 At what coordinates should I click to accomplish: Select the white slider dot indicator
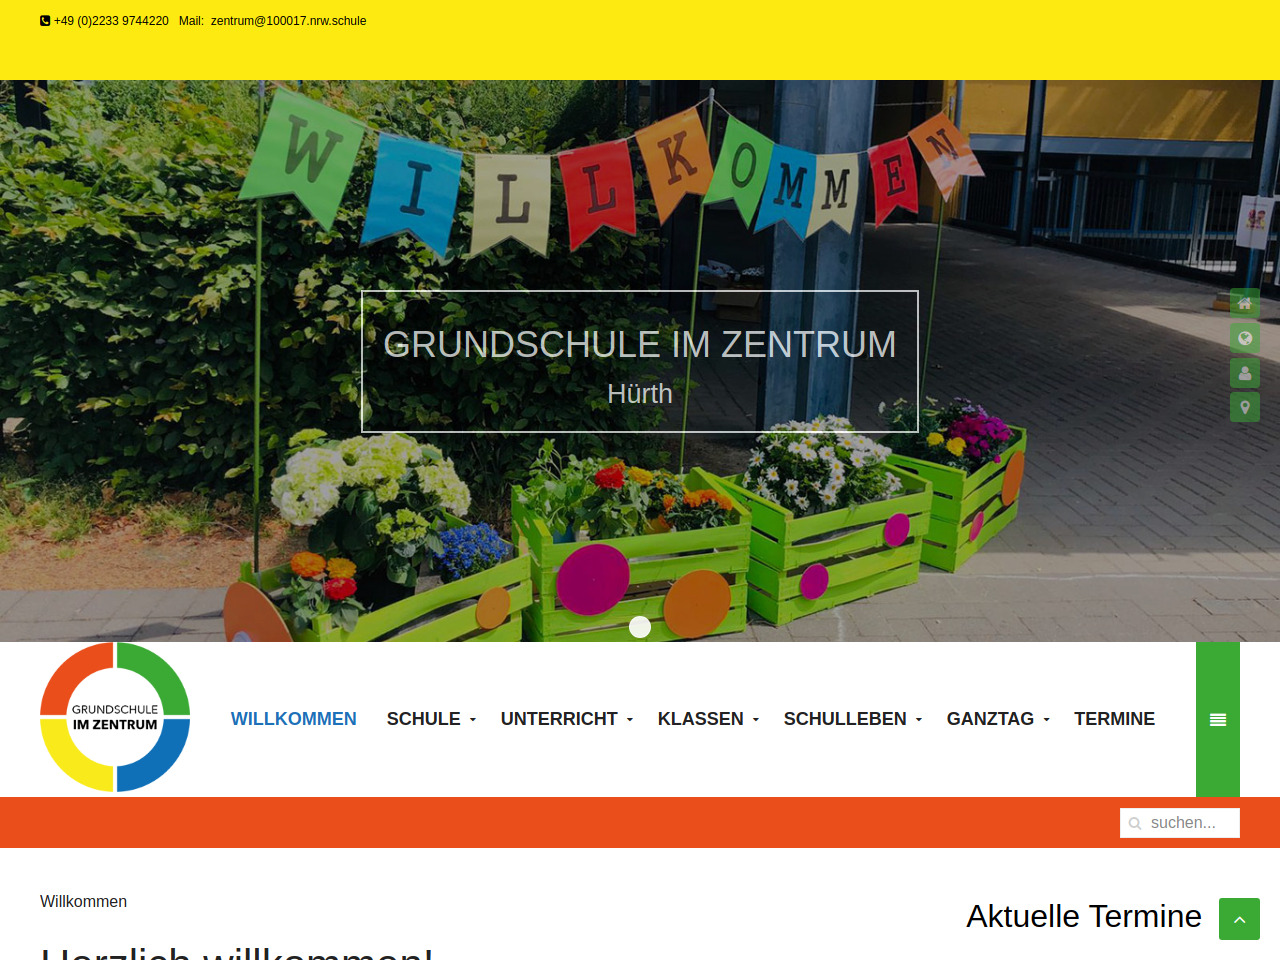click(640, 627)
